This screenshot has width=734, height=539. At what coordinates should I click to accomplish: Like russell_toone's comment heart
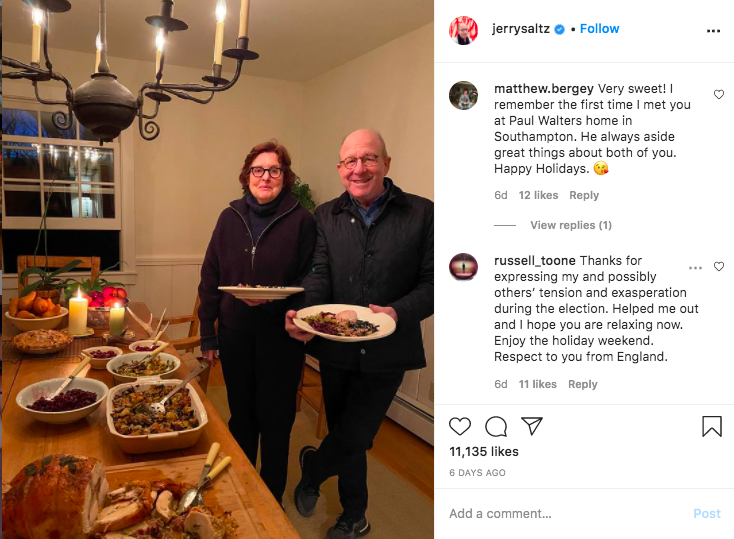[x=719, y=266]
